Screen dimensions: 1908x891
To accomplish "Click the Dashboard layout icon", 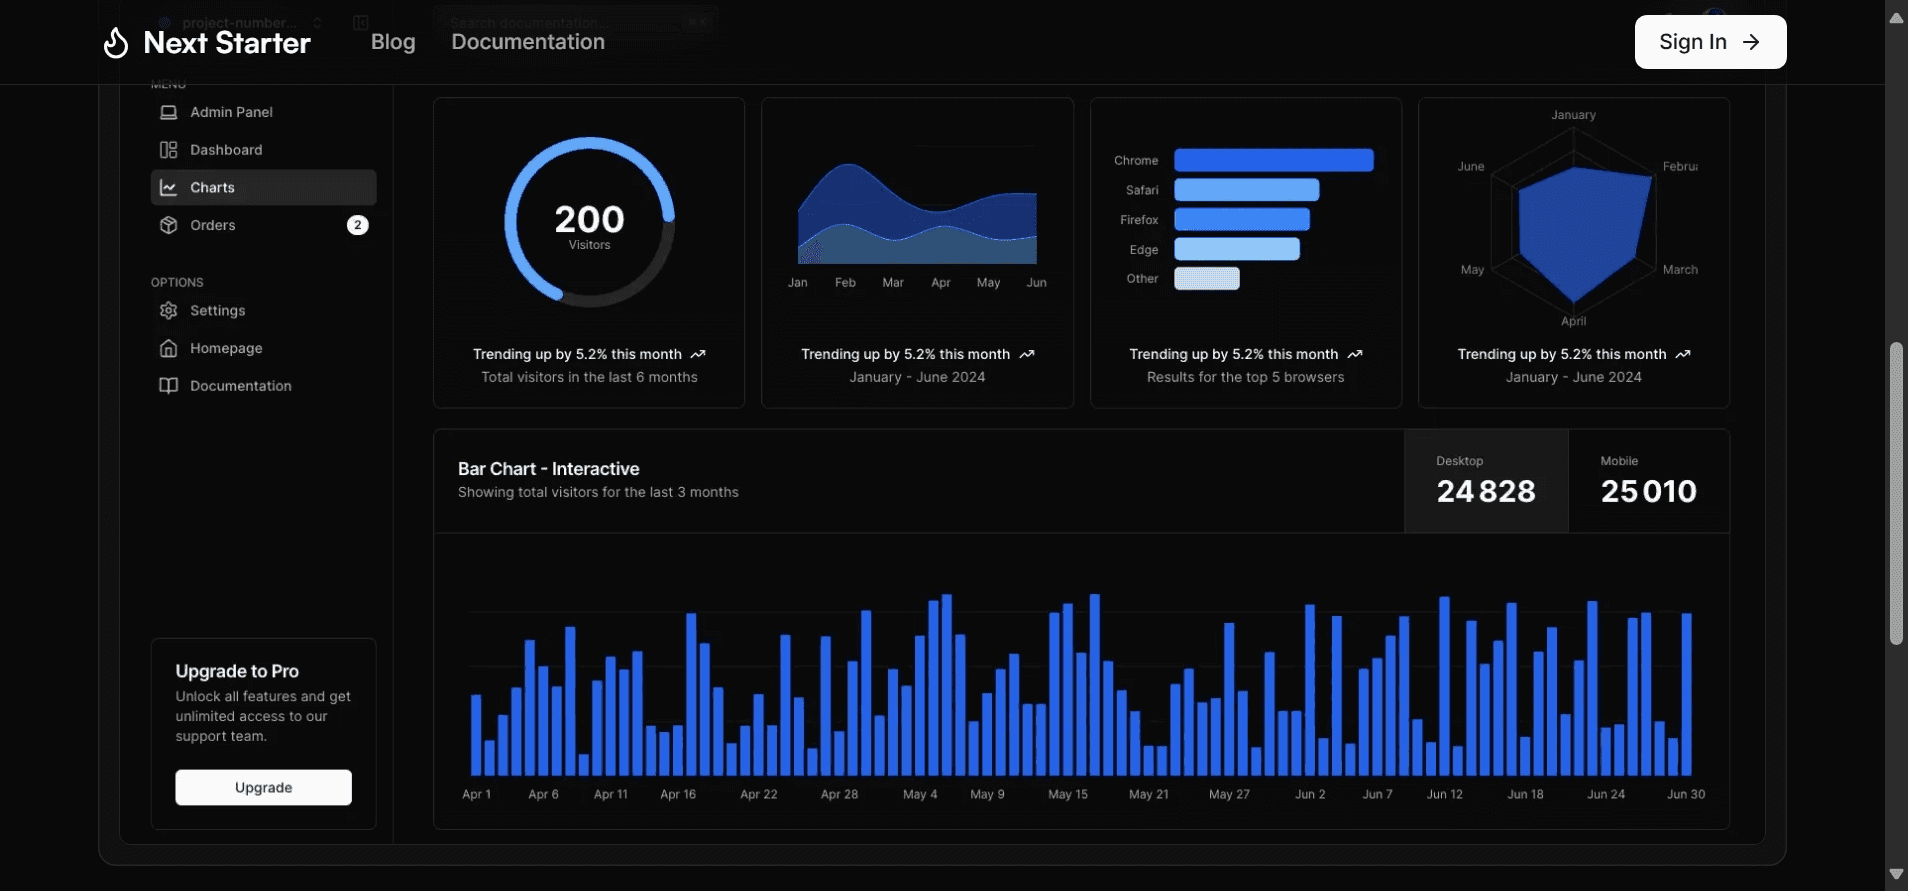I will [169, 150].
